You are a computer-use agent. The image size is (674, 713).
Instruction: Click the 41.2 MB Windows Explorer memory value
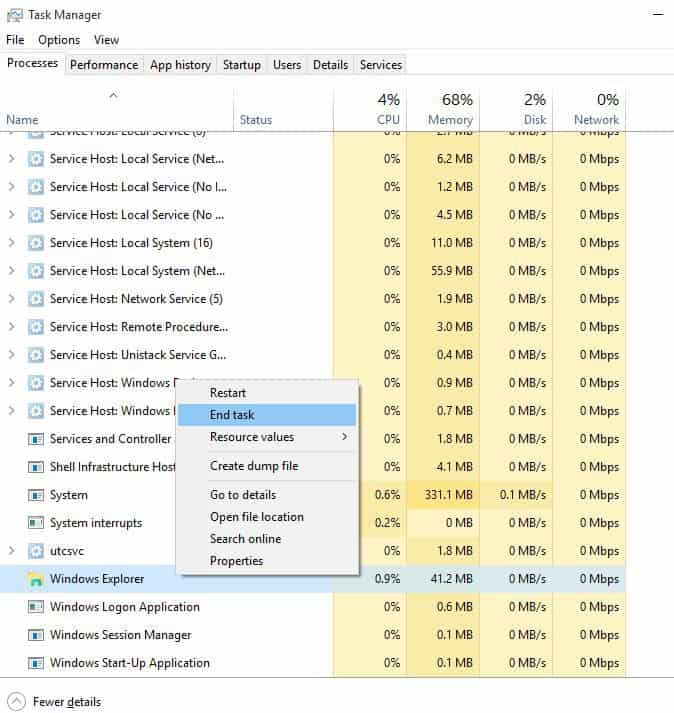(x=452, y=579)
